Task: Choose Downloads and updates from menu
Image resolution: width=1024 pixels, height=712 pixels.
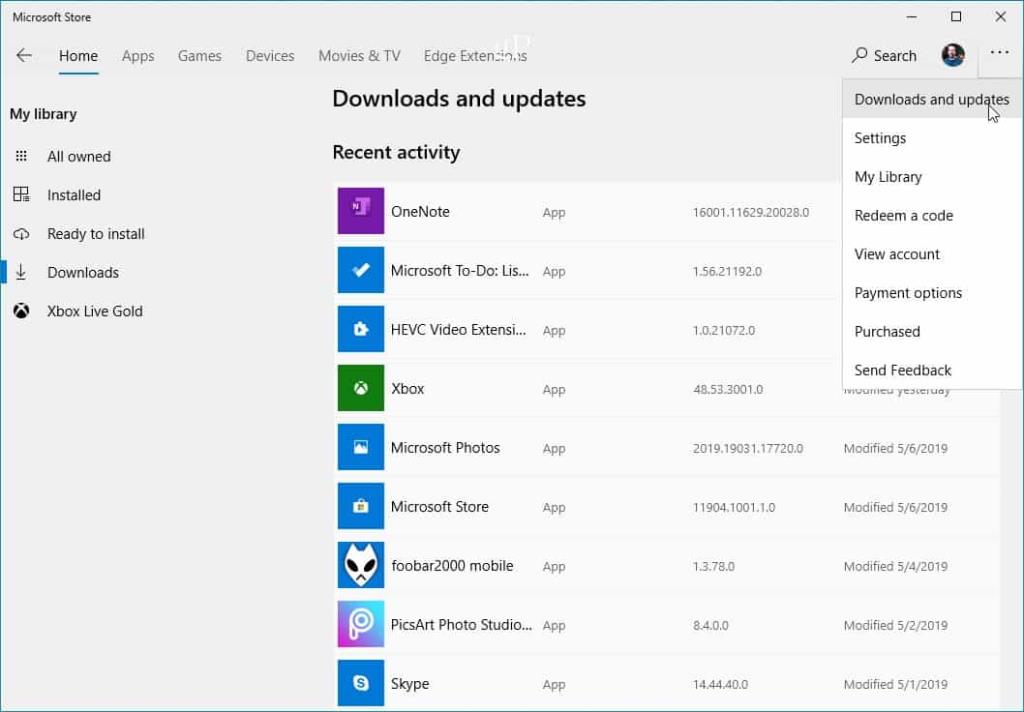Action: pyautogui.click(x=931, y=99)
